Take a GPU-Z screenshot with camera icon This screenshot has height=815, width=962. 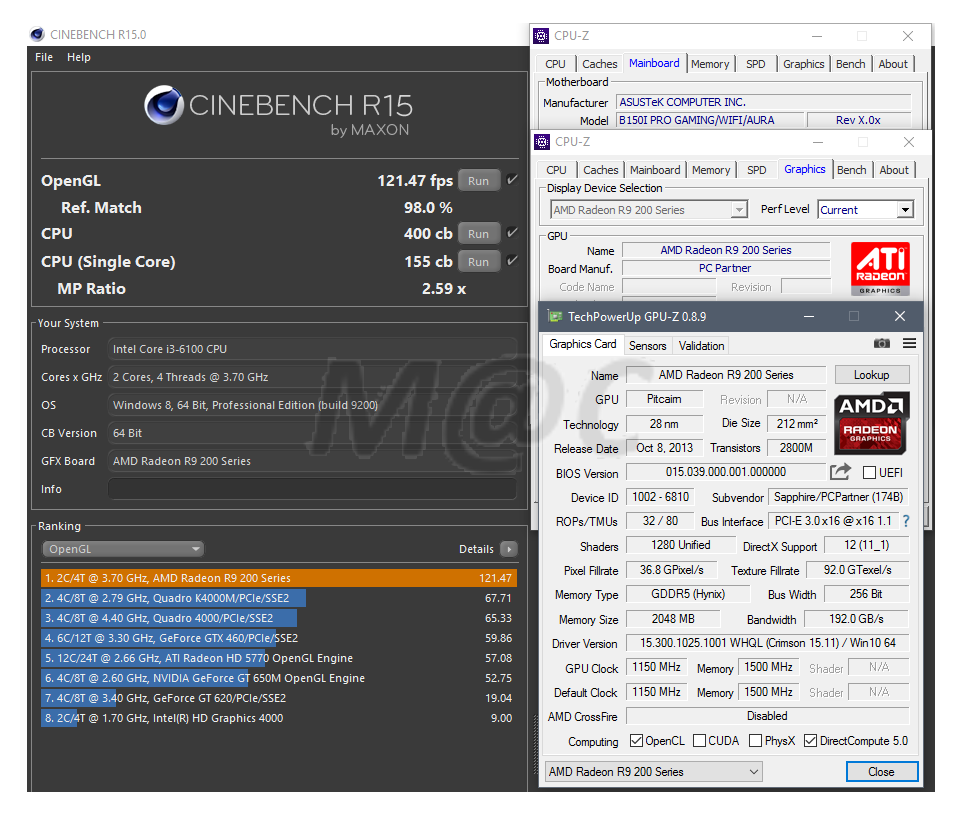(x=882, y=344)
